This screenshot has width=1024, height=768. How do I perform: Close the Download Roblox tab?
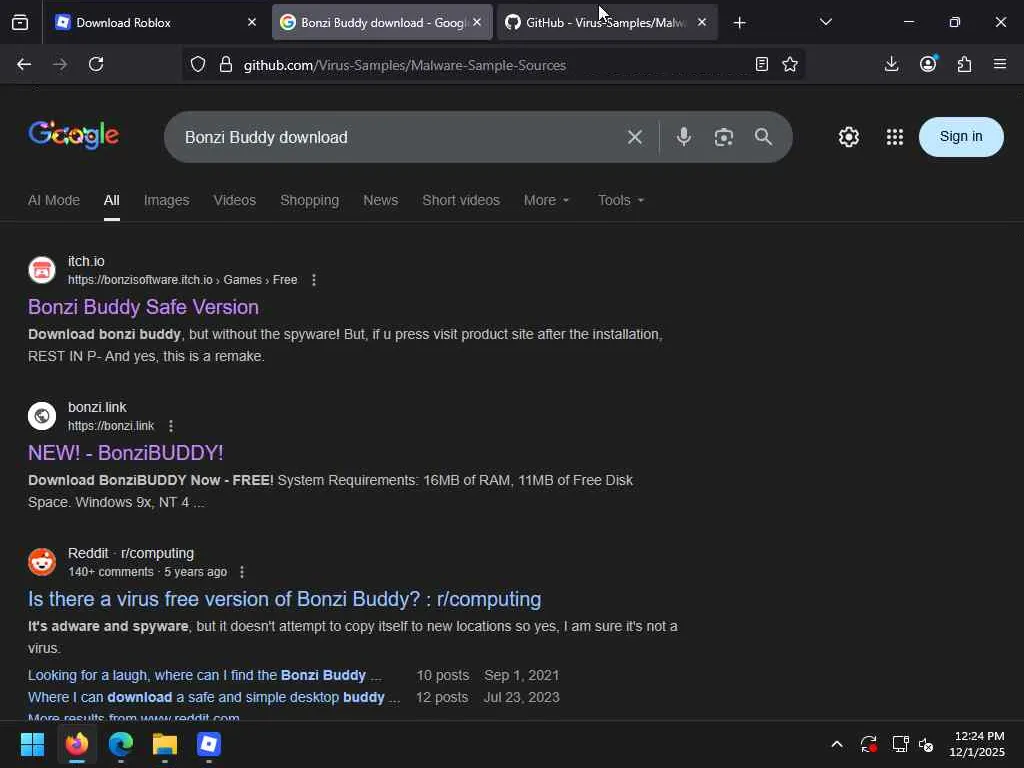[x=252, y=22]
